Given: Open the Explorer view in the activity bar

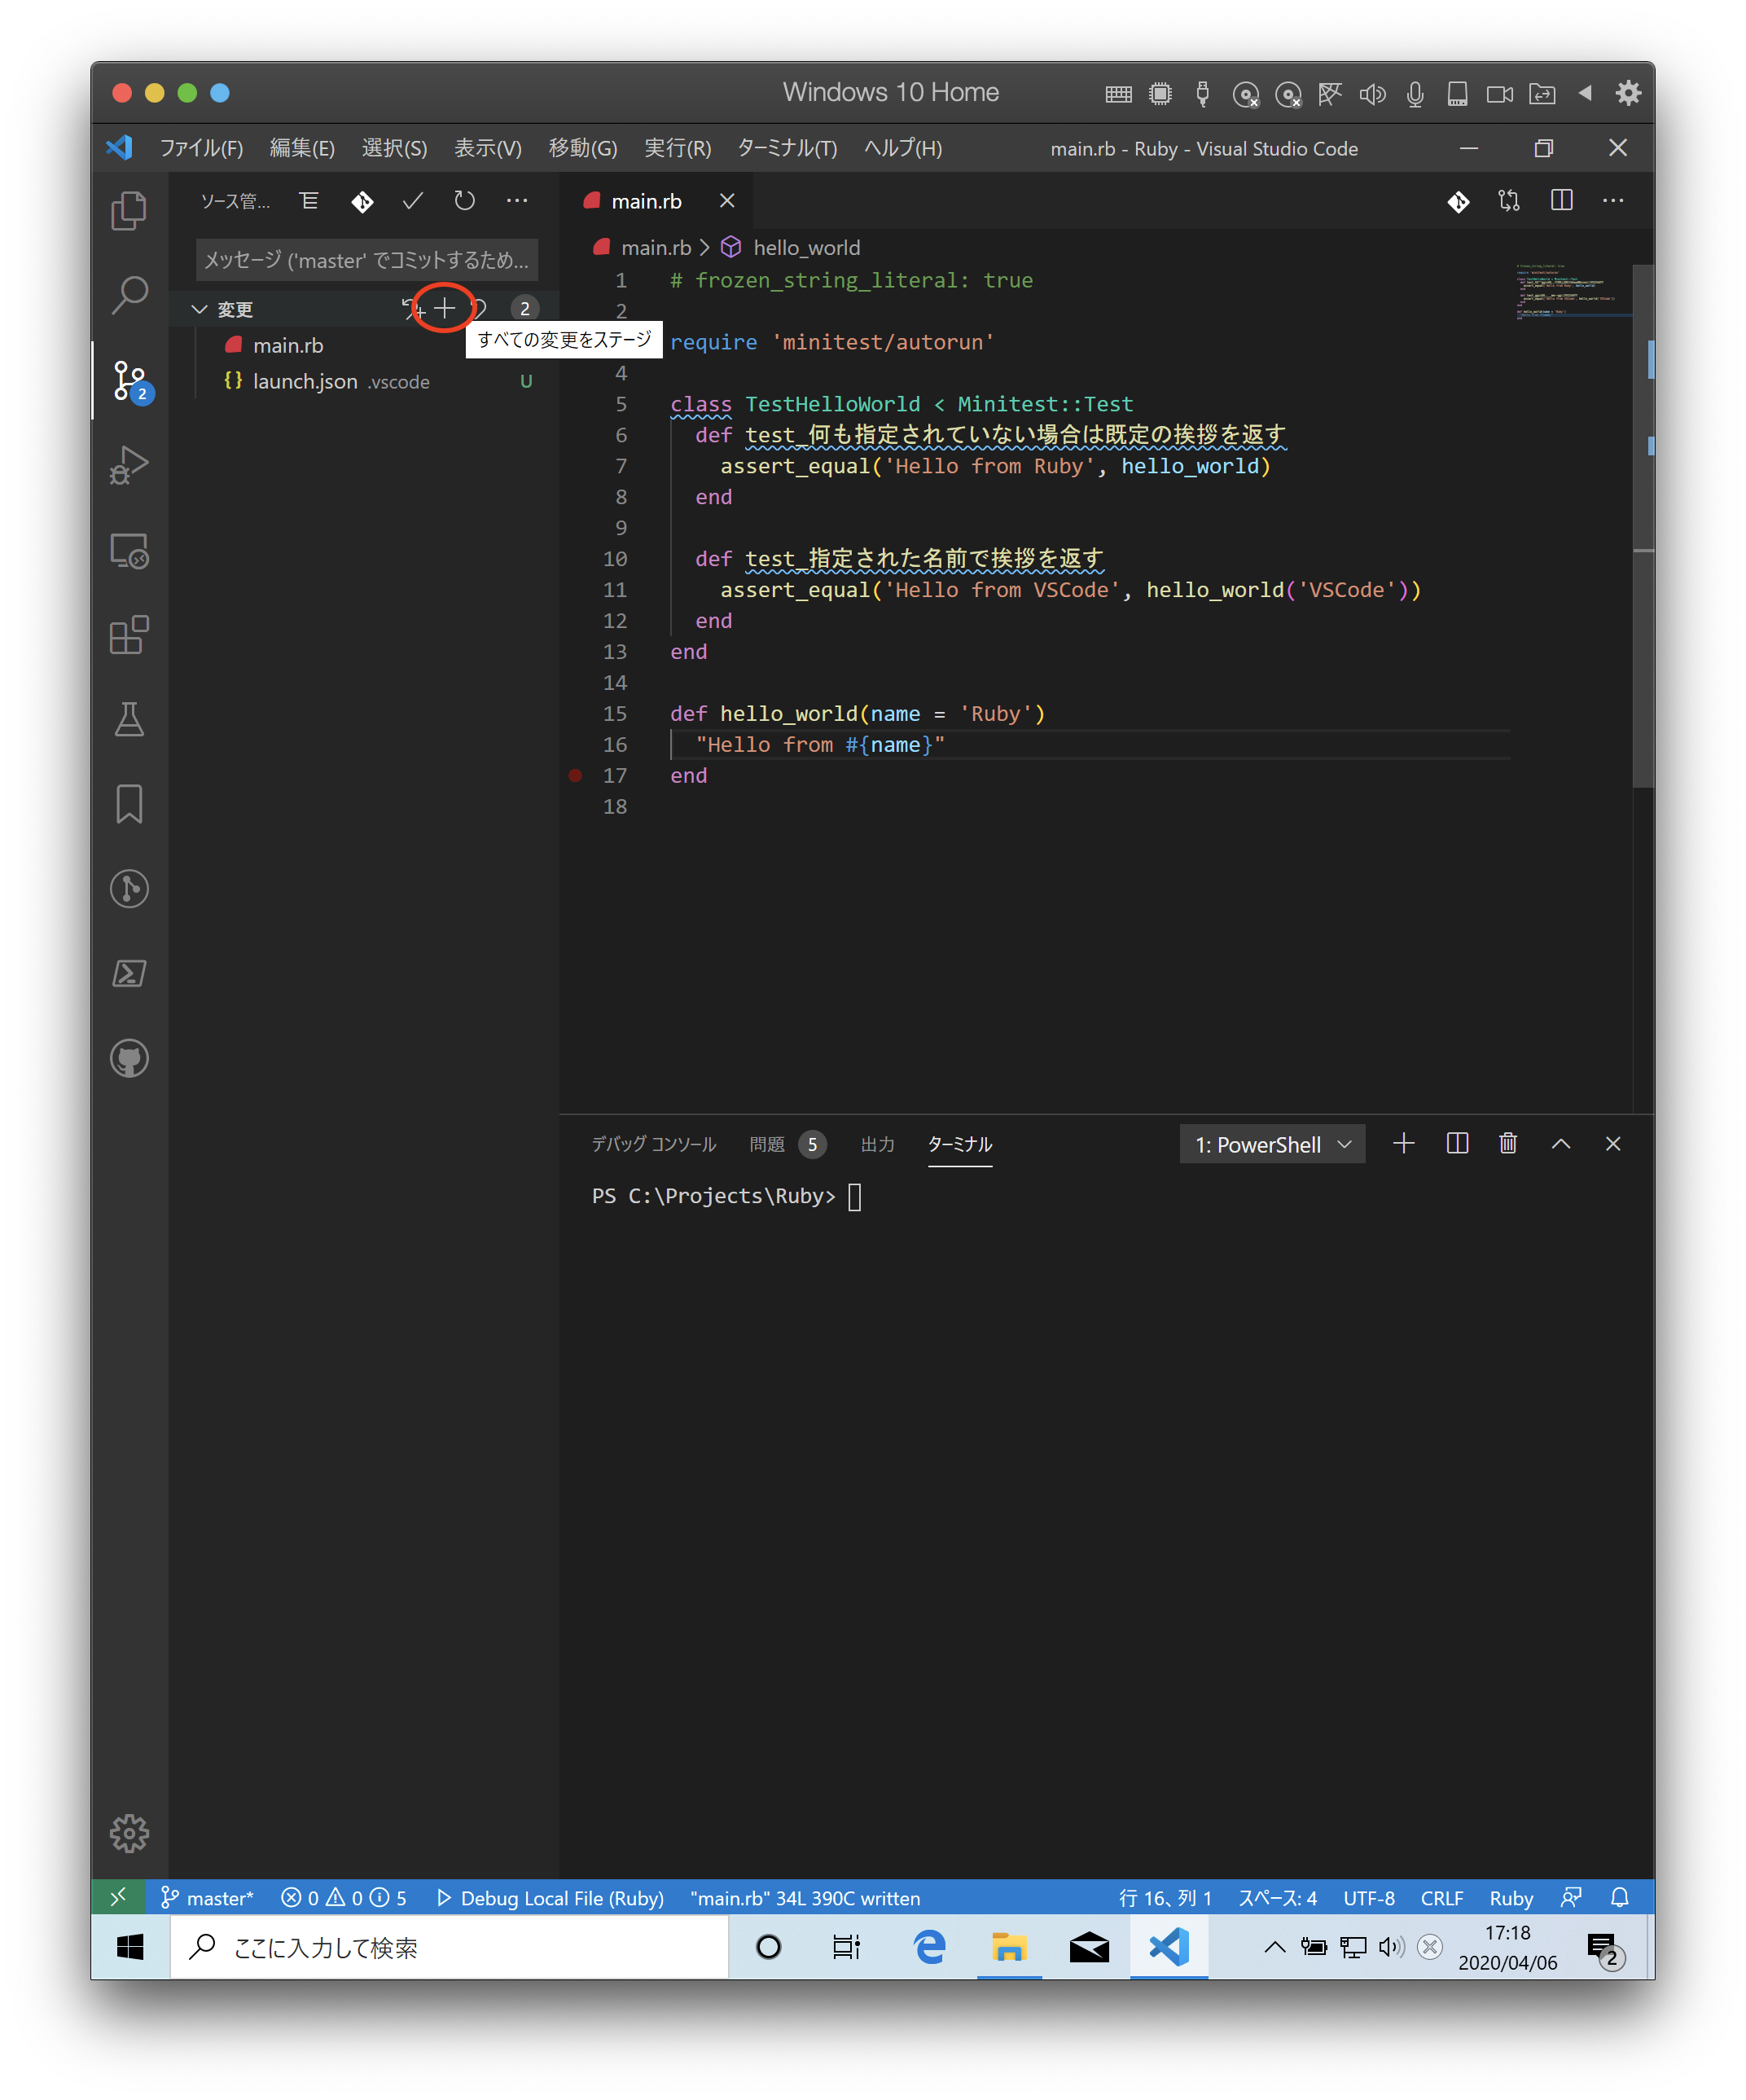Looking at the screenshot, I should (128, 210).
